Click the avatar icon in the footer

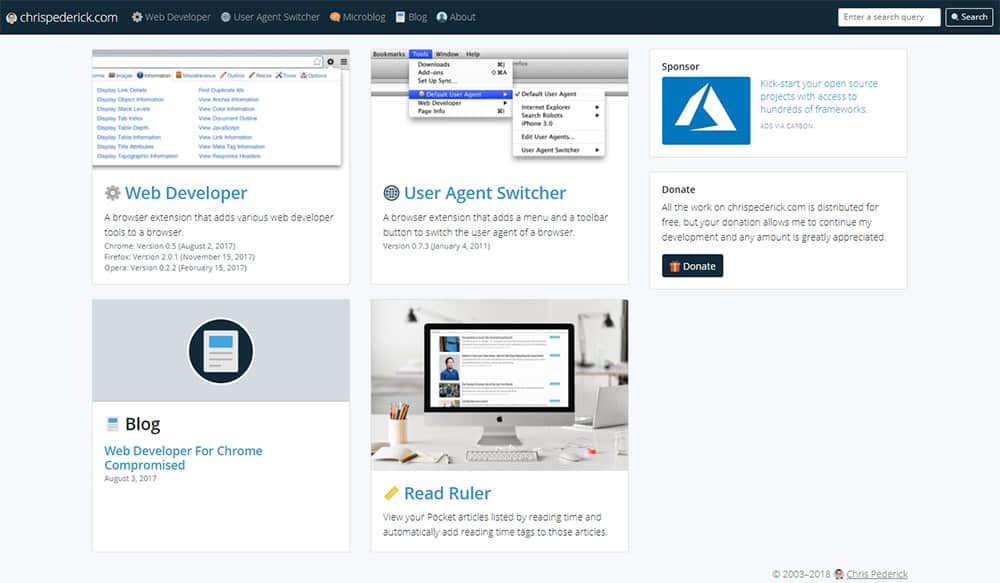[x=839, y=574]
